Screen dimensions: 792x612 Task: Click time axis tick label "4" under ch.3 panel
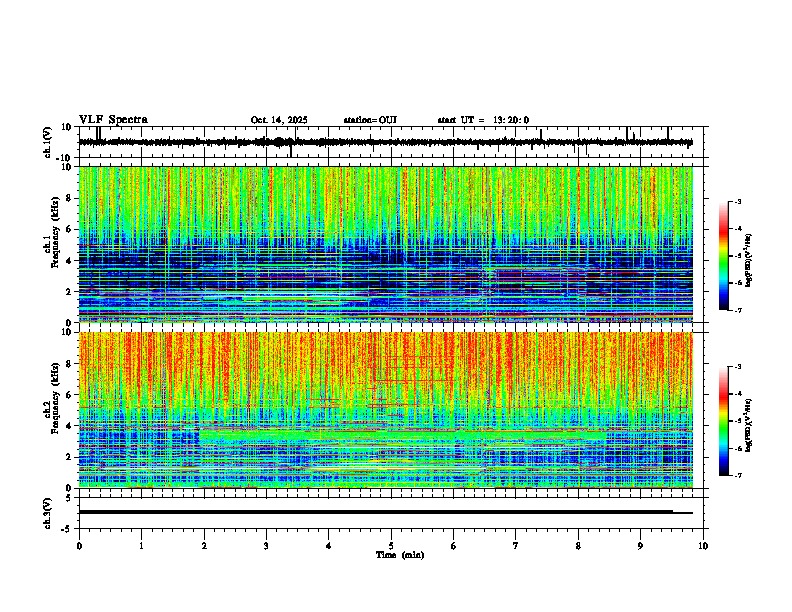click(x=329, y=546)
